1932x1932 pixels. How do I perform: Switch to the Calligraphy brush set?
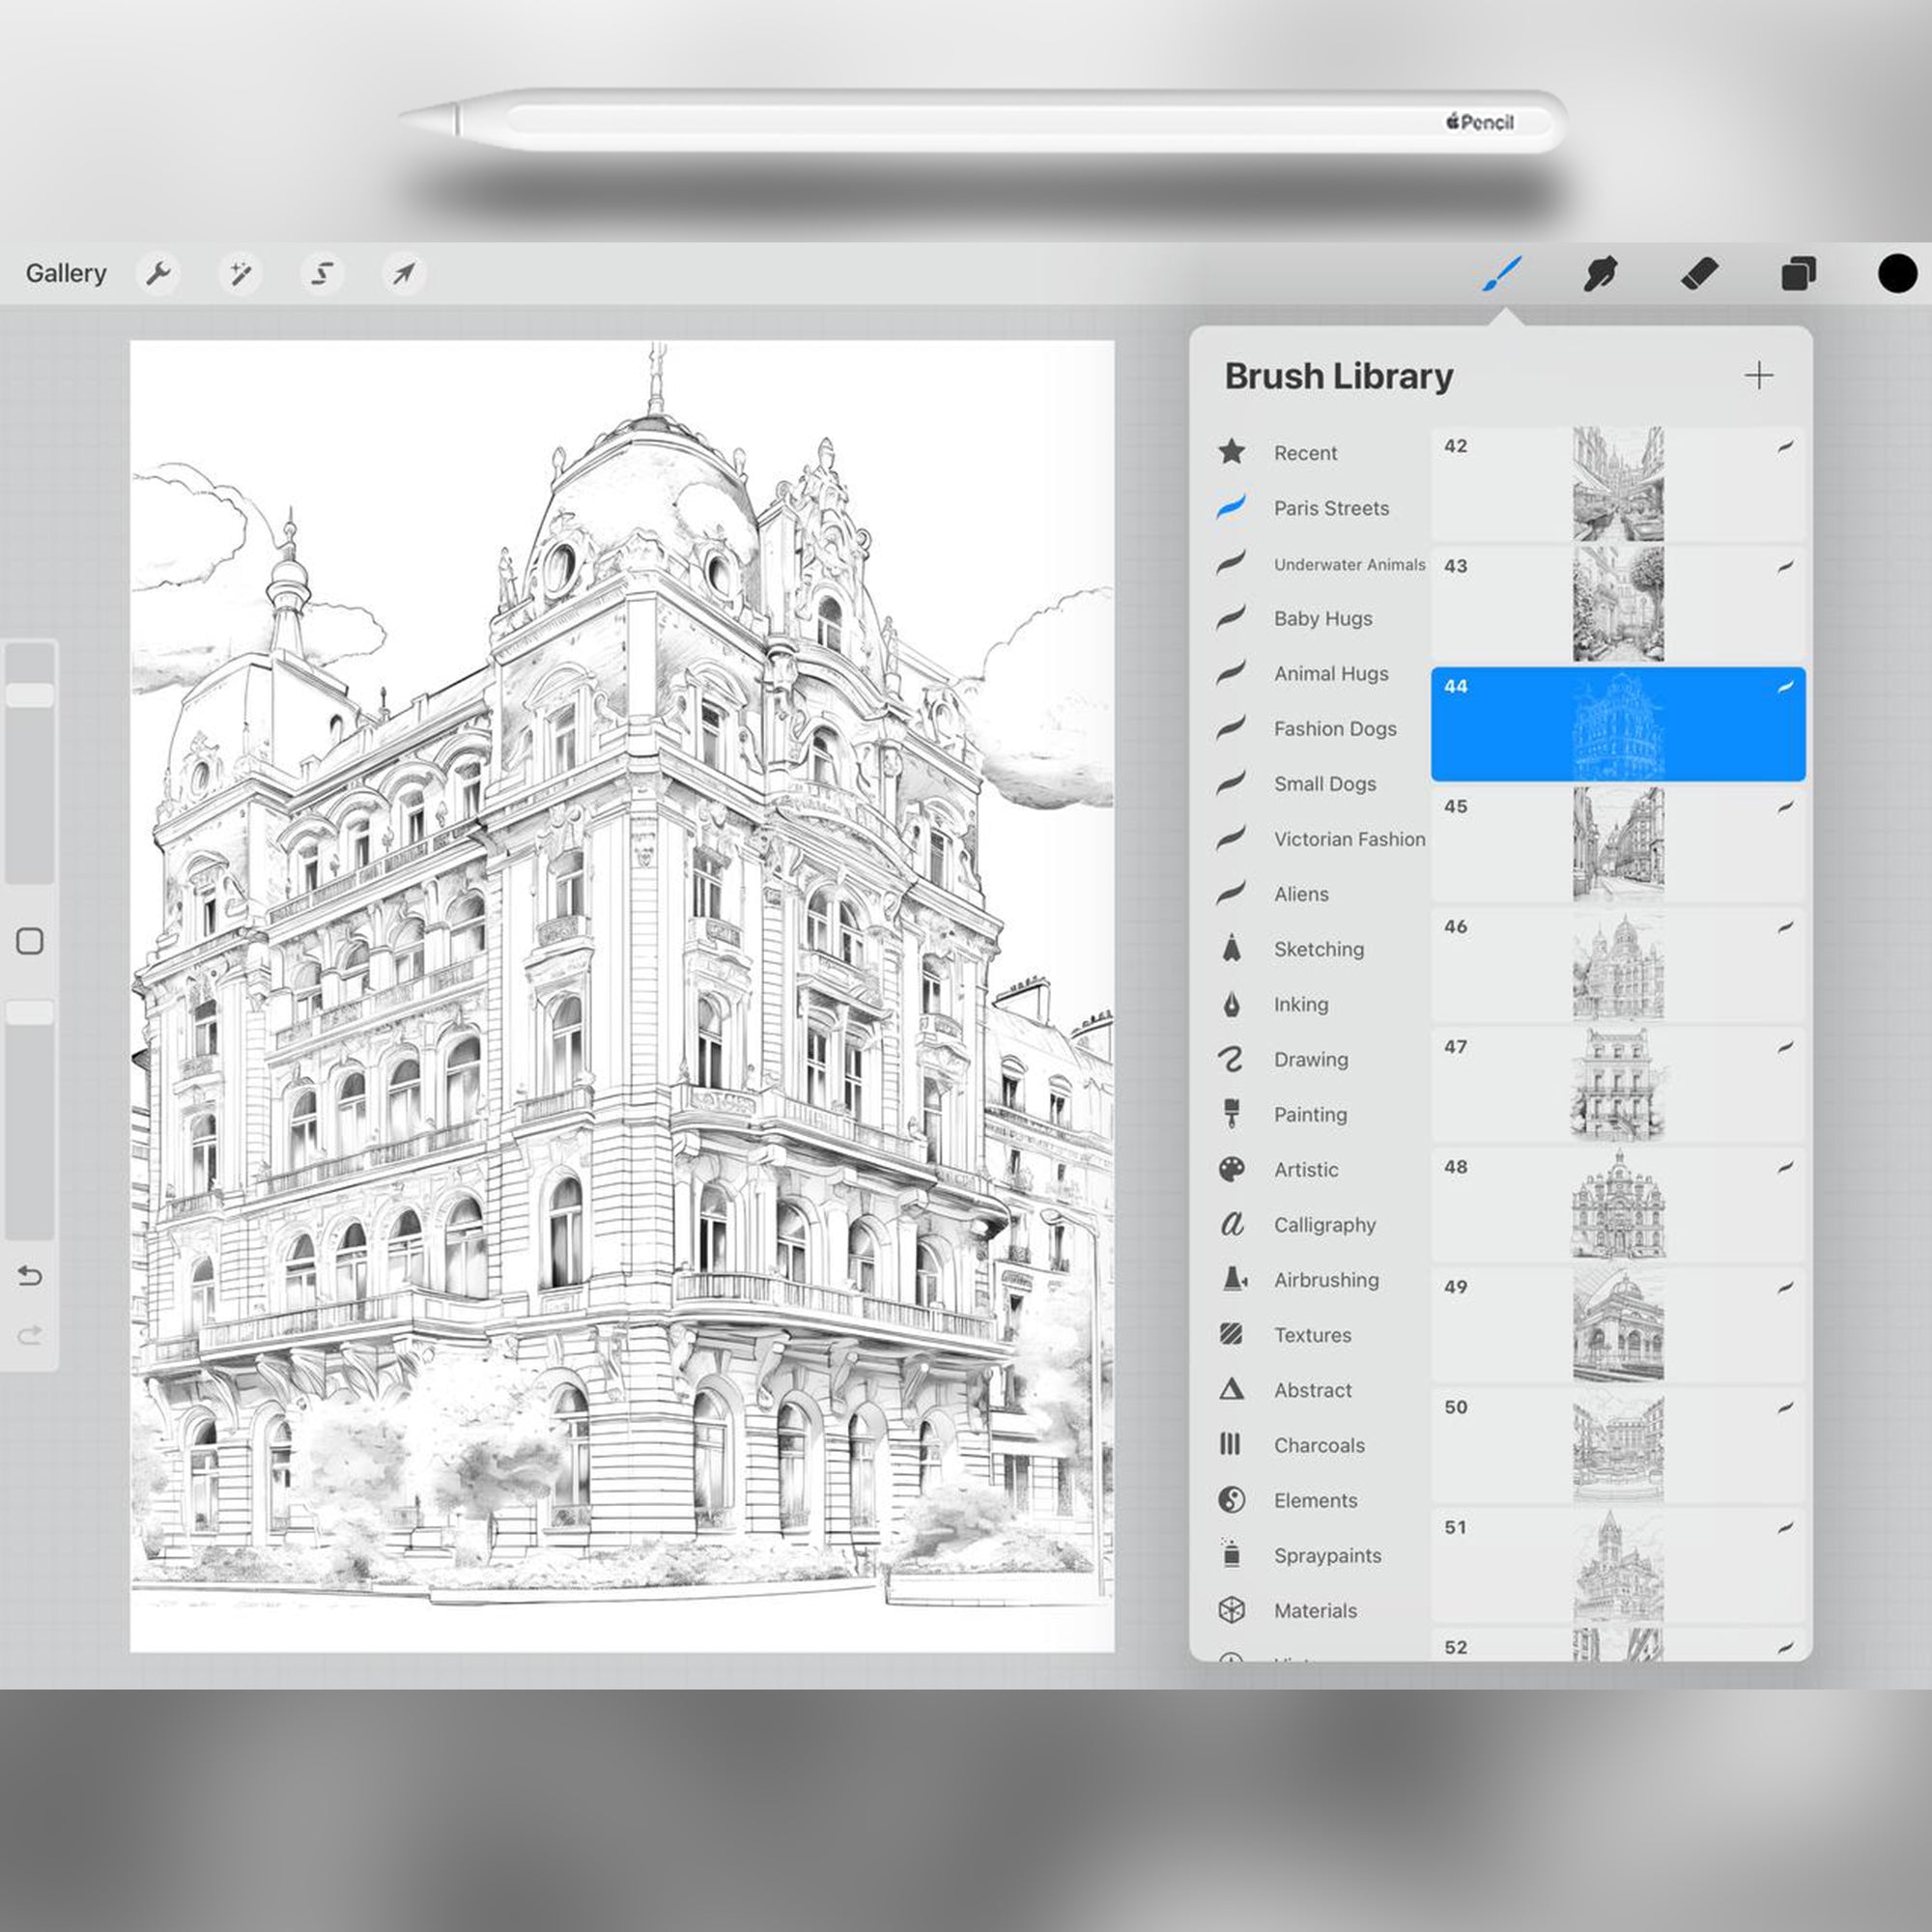pos(1325,1225)
